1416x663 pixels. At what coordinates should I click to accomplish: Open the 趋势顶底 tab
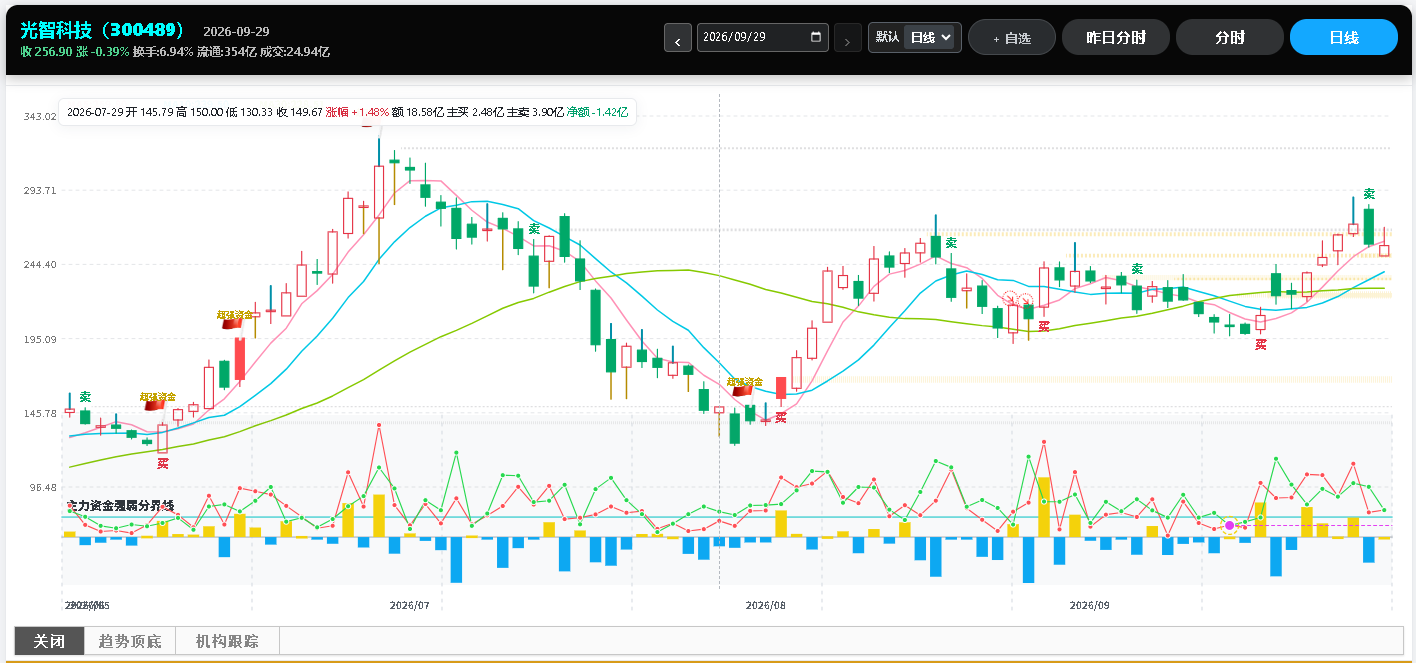pyautogui.click(x=130, y=641)
